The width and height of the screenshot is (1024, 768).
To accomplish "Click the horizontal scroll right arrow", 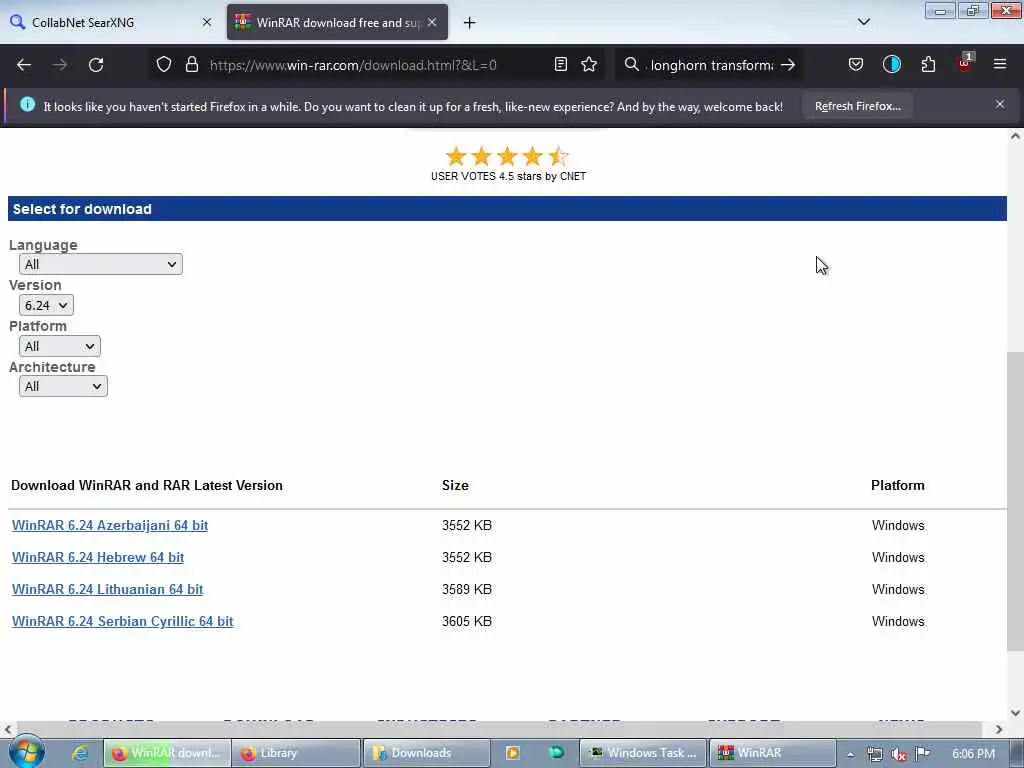I will point(999,729).
